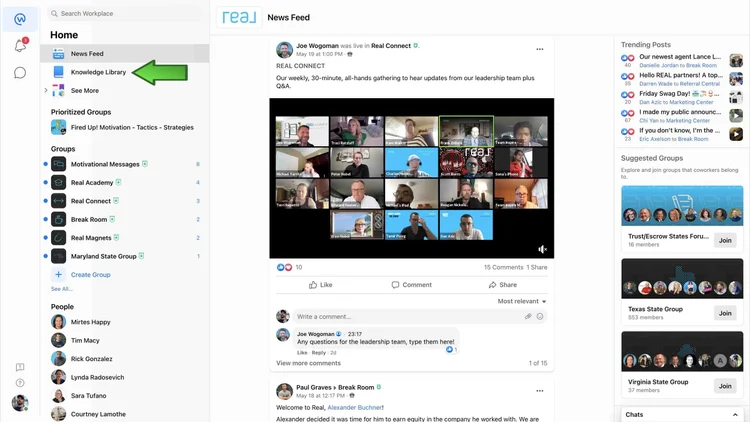750x422 pixels.
Task: Click See All under Groups
Action: 61,289
